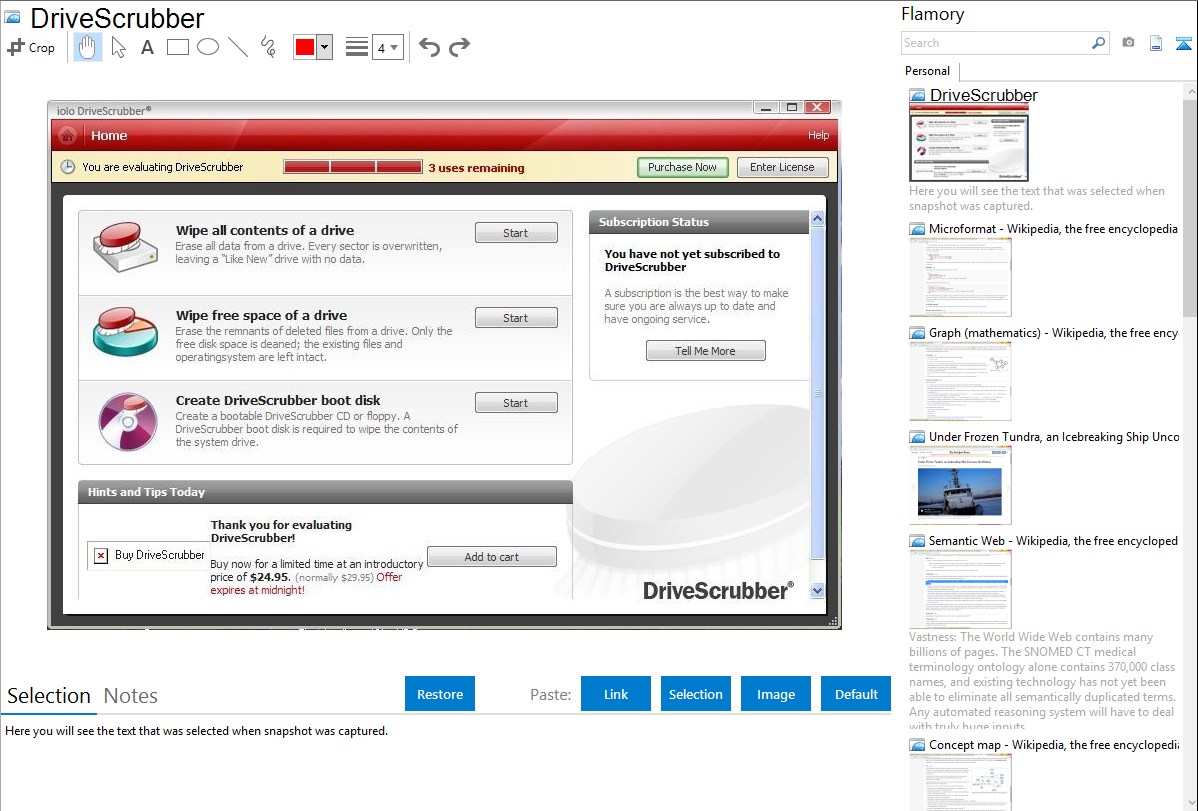Click the boot disk CD icon
The height and width of the screenshot is (811, 1198).
tap(128, 421)
